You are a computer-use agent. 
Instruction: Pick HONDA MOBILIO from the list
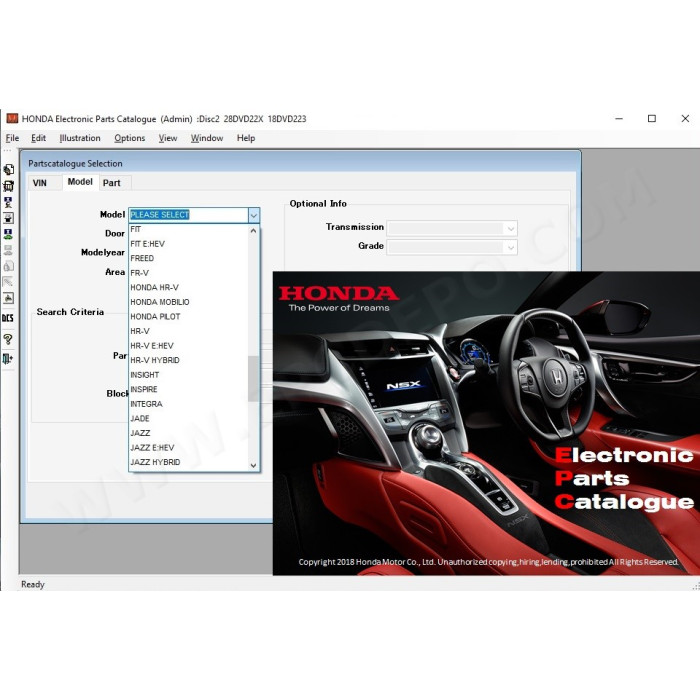pos(188,302)
